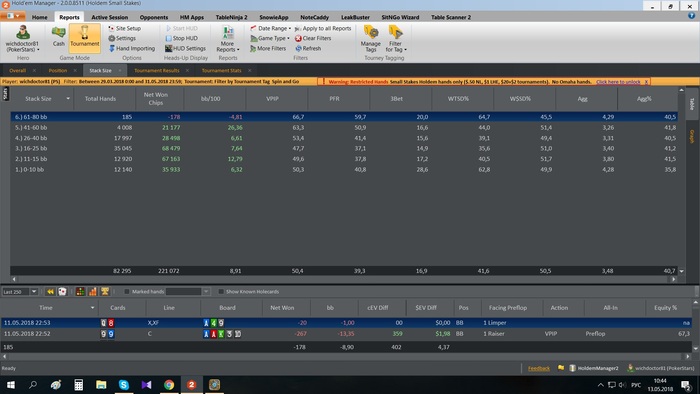Open Site Setup options
Screen dimensions: 700x394
coord(125,28)
